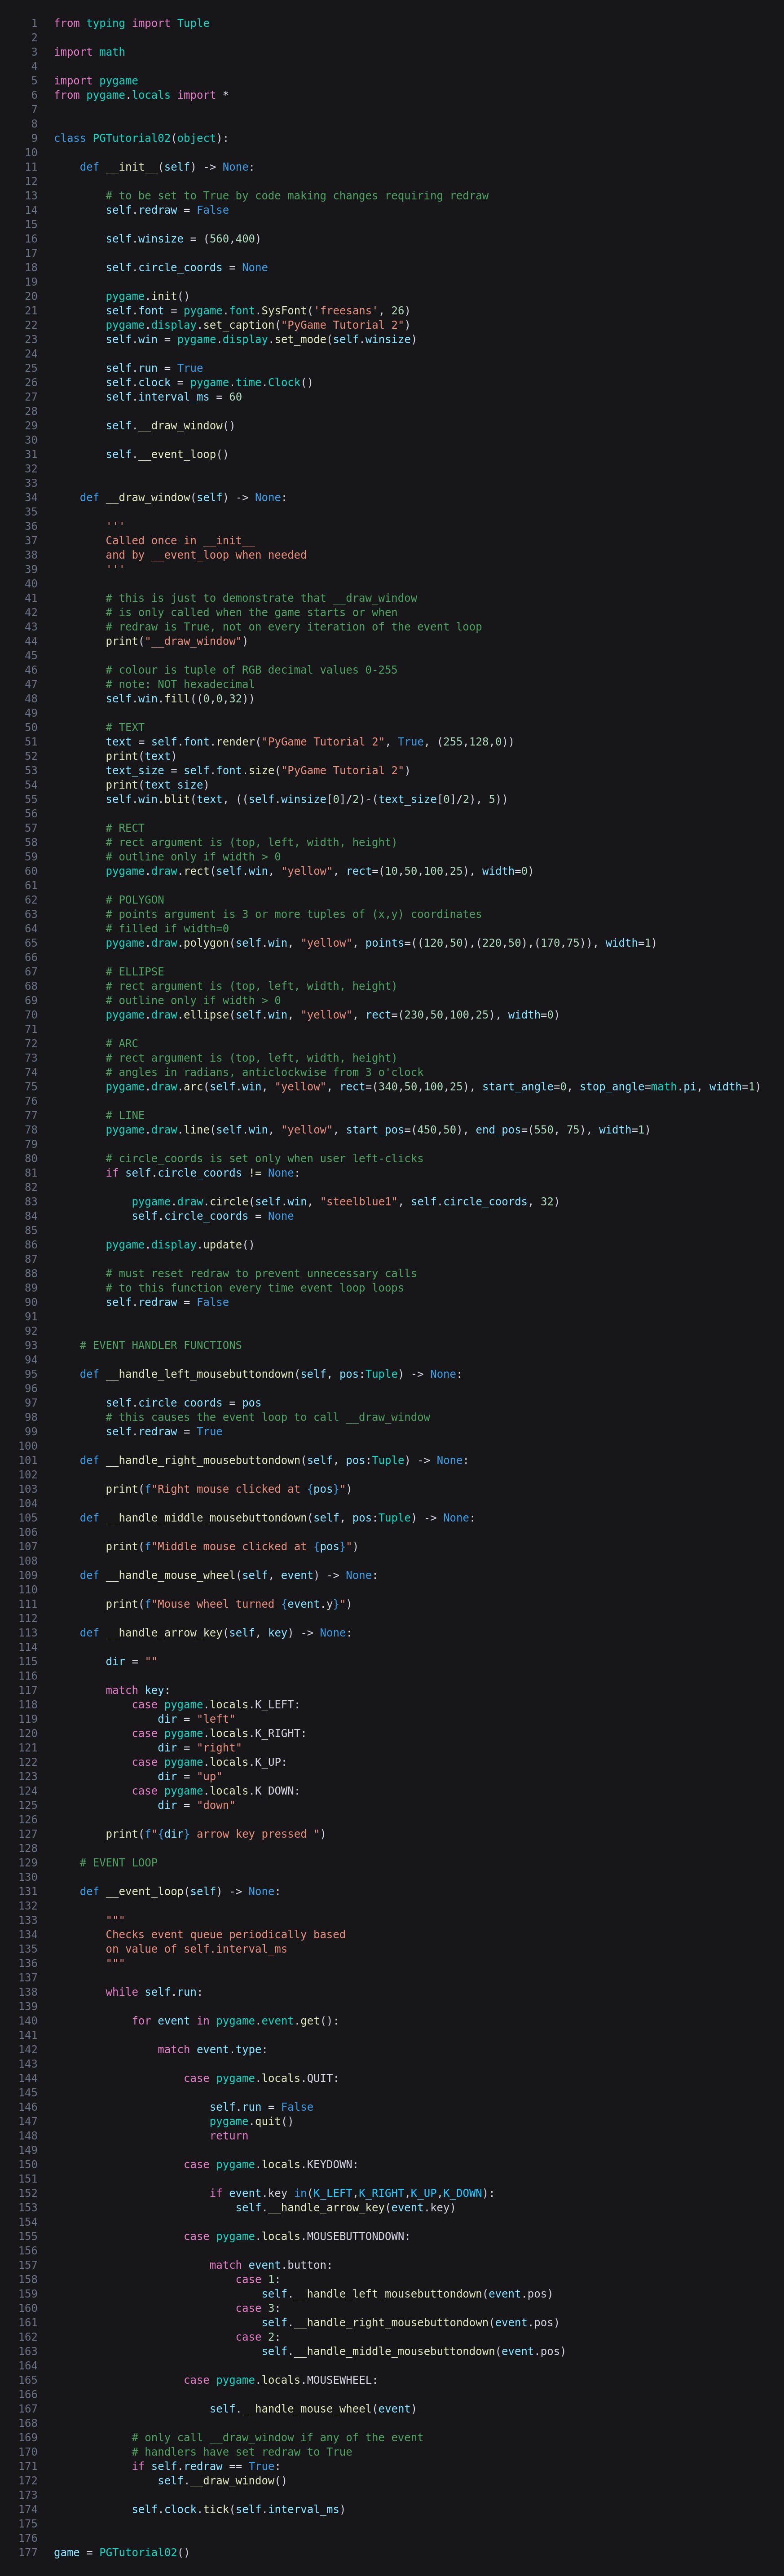The width and height of the screenshot is (784, 2576).
Task: Click the pygame.draw.ellipse line
Action: pyautogui.click(x=333, y=1014)
